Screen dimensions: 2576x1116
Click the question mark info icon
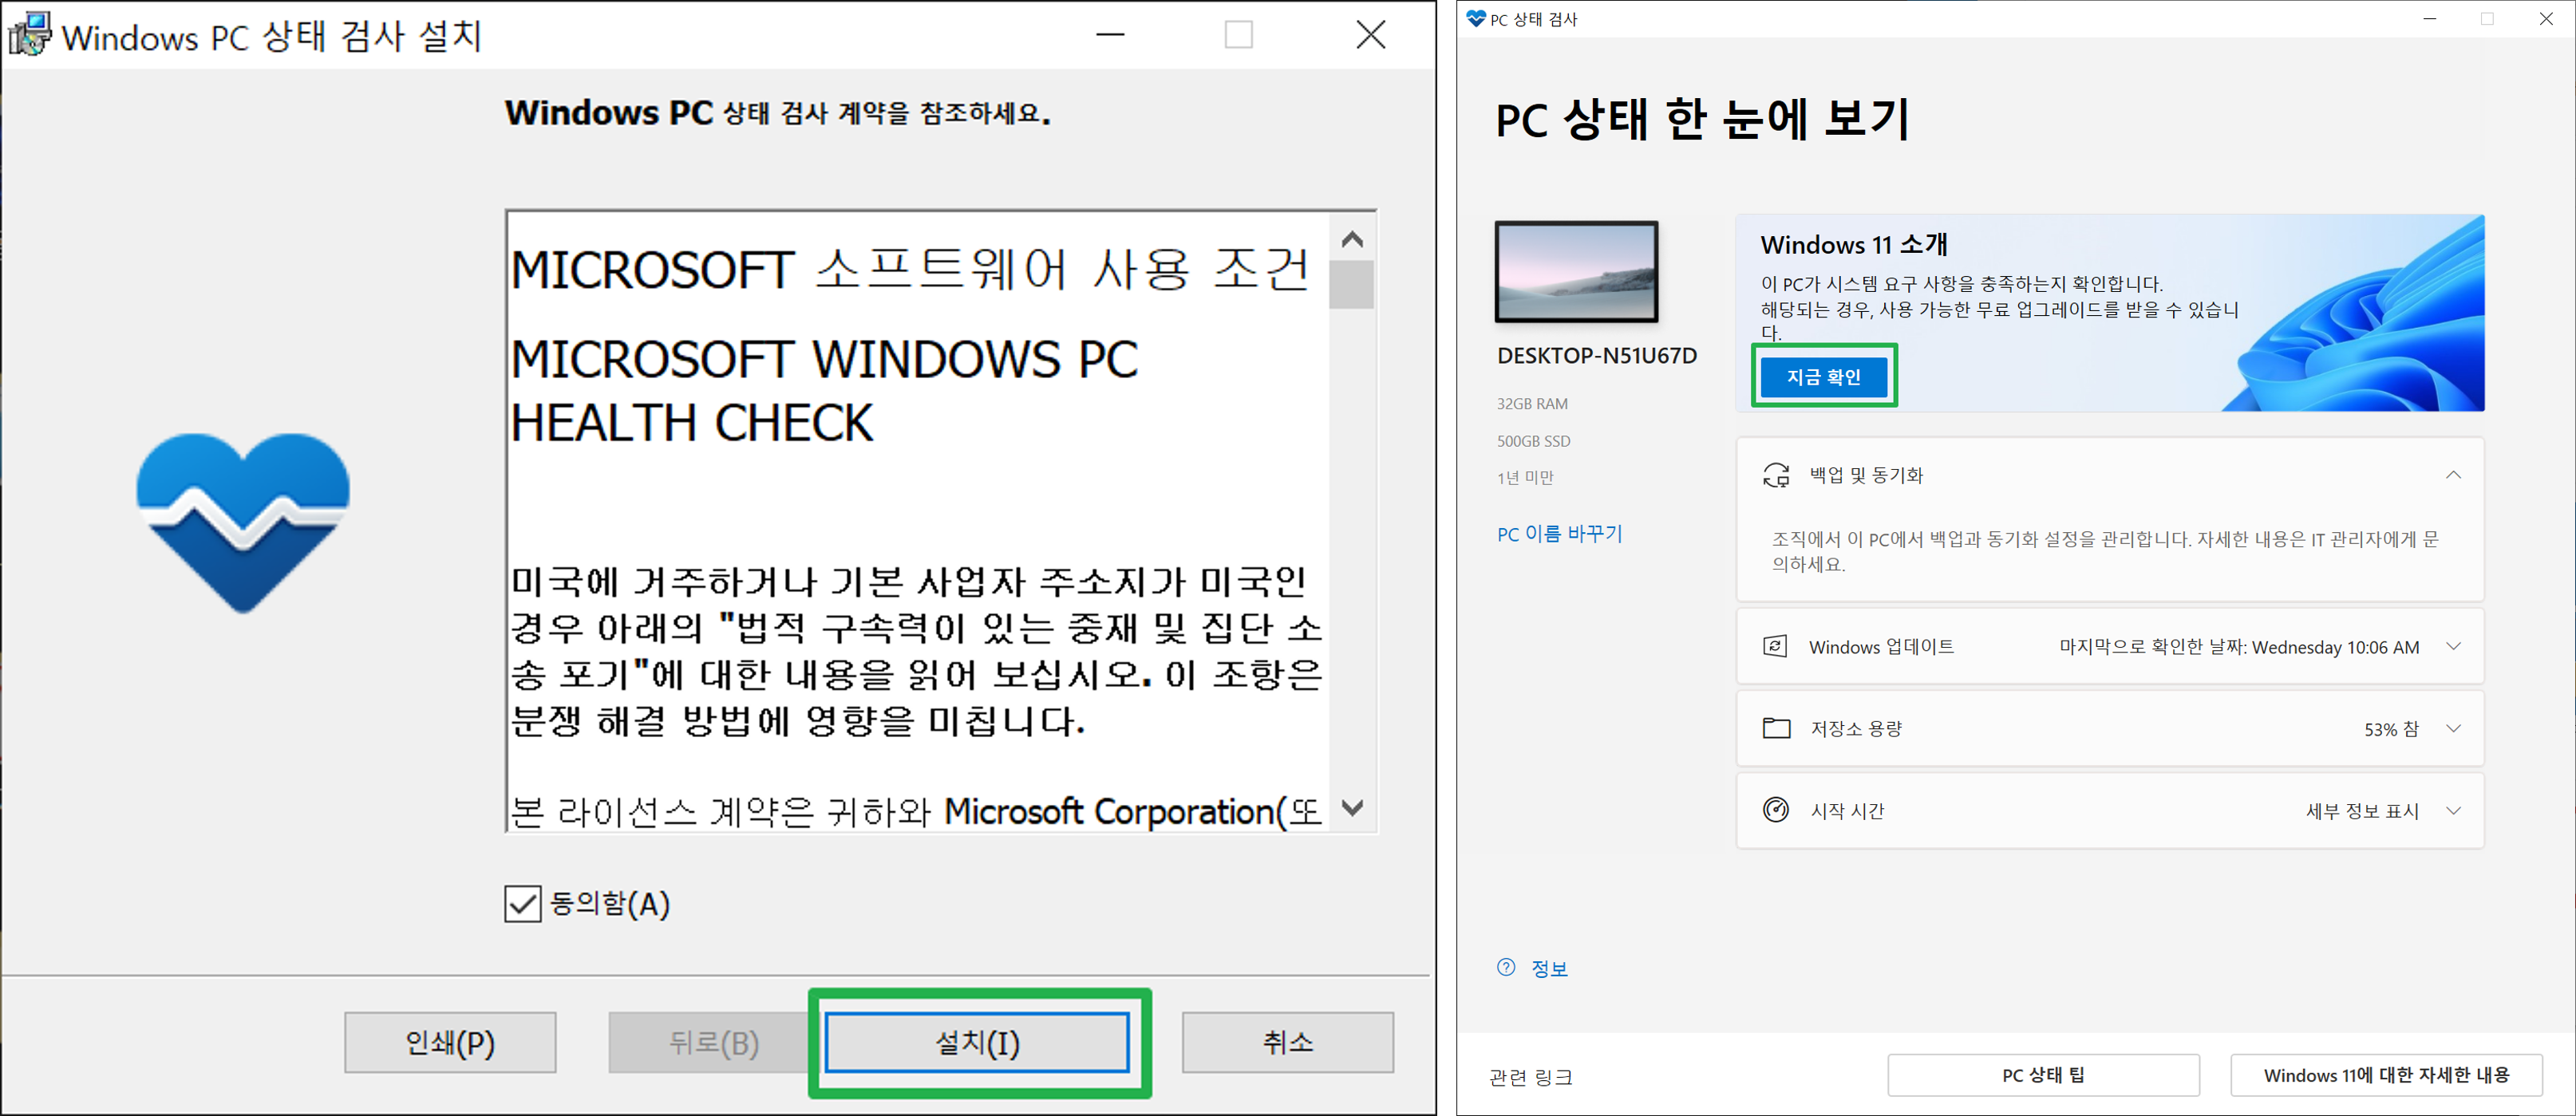[x=1506, y=967]
